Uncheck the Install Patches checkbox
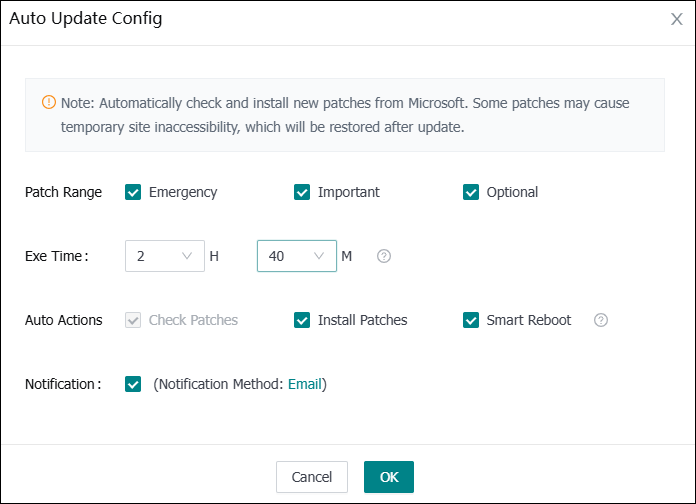 [302, 320]
